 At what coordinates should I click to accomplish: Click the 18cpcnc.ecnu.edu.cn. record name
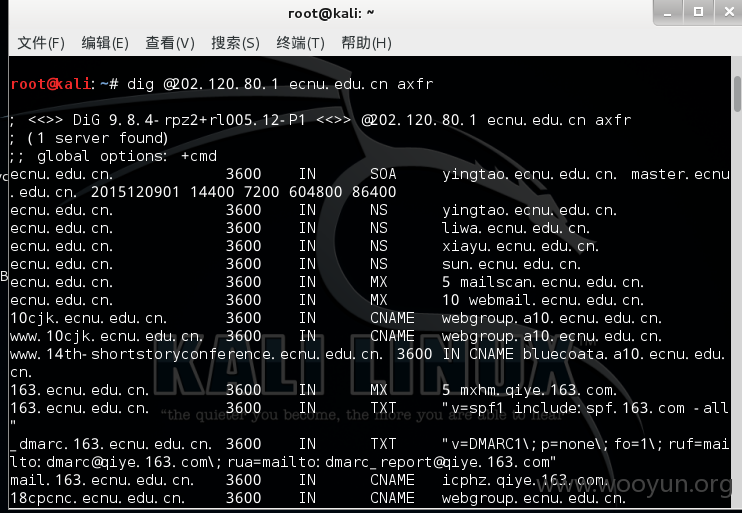click(x=97, y=498)
